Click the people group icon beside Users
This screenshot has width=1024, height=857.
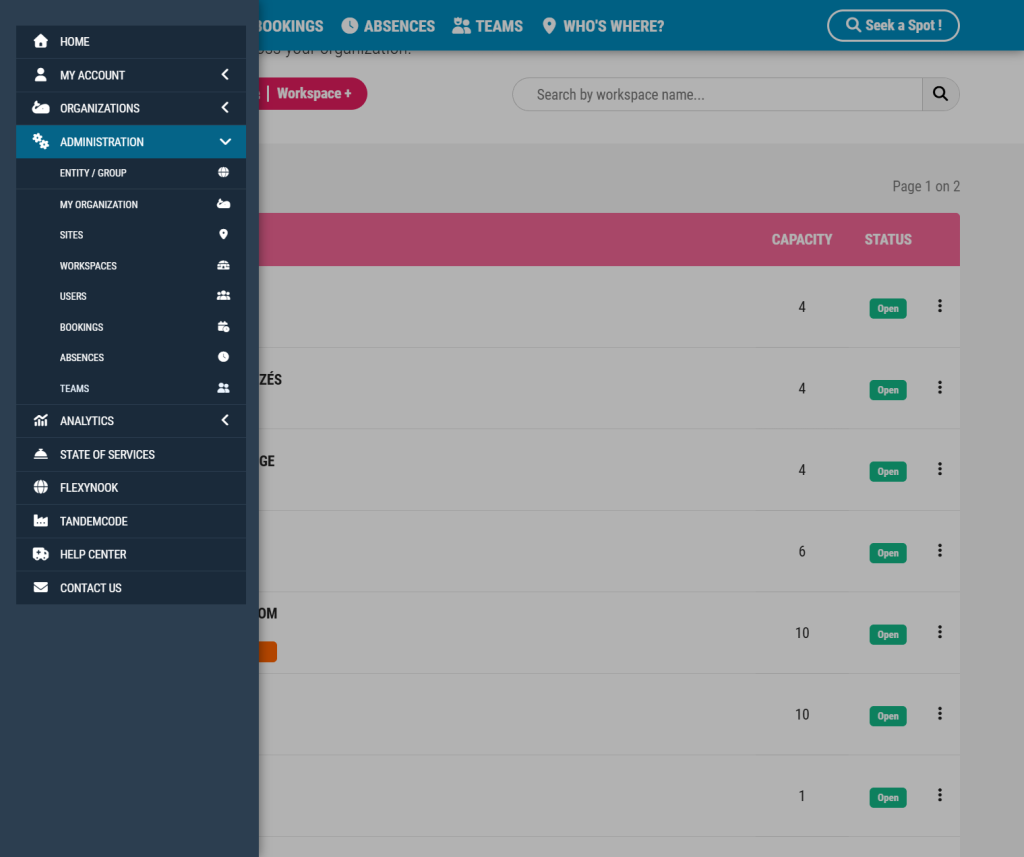[223, 296]
